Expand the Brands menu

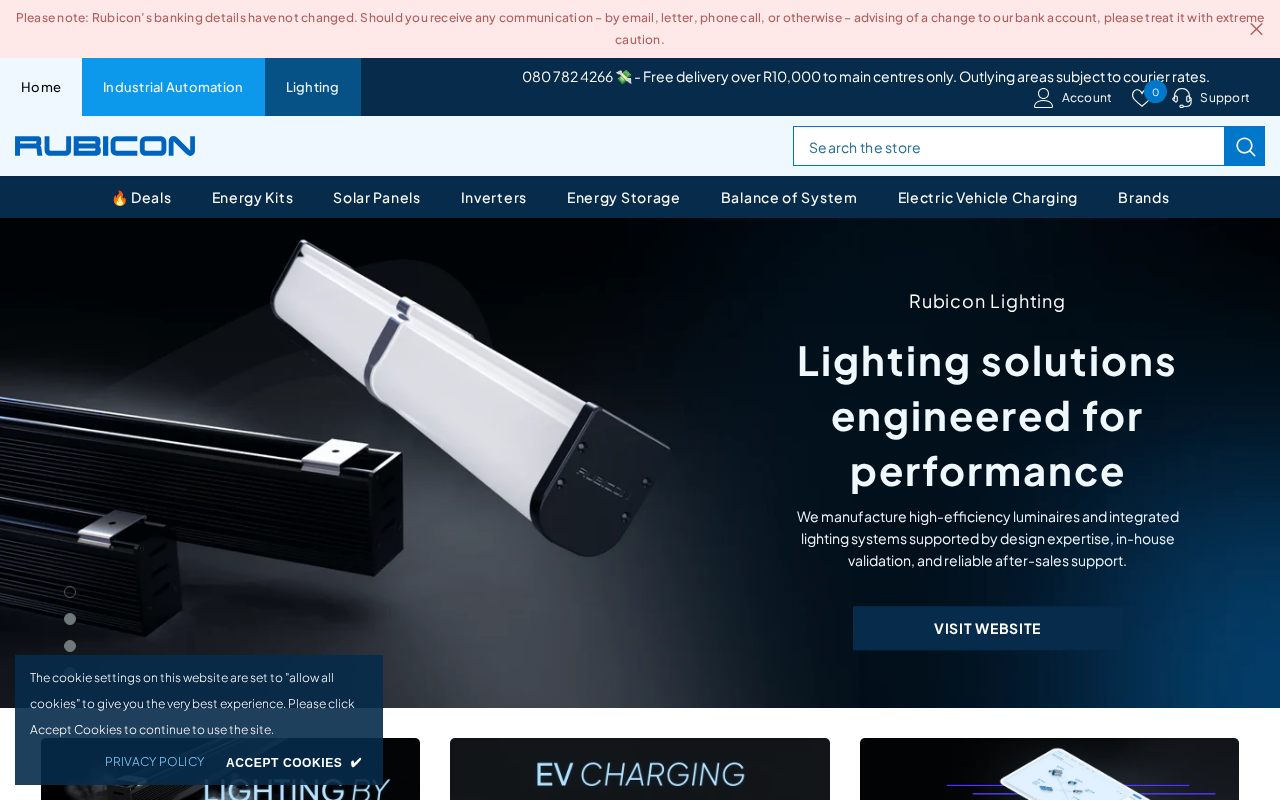pyautogui.click(x=1143, y=197)
